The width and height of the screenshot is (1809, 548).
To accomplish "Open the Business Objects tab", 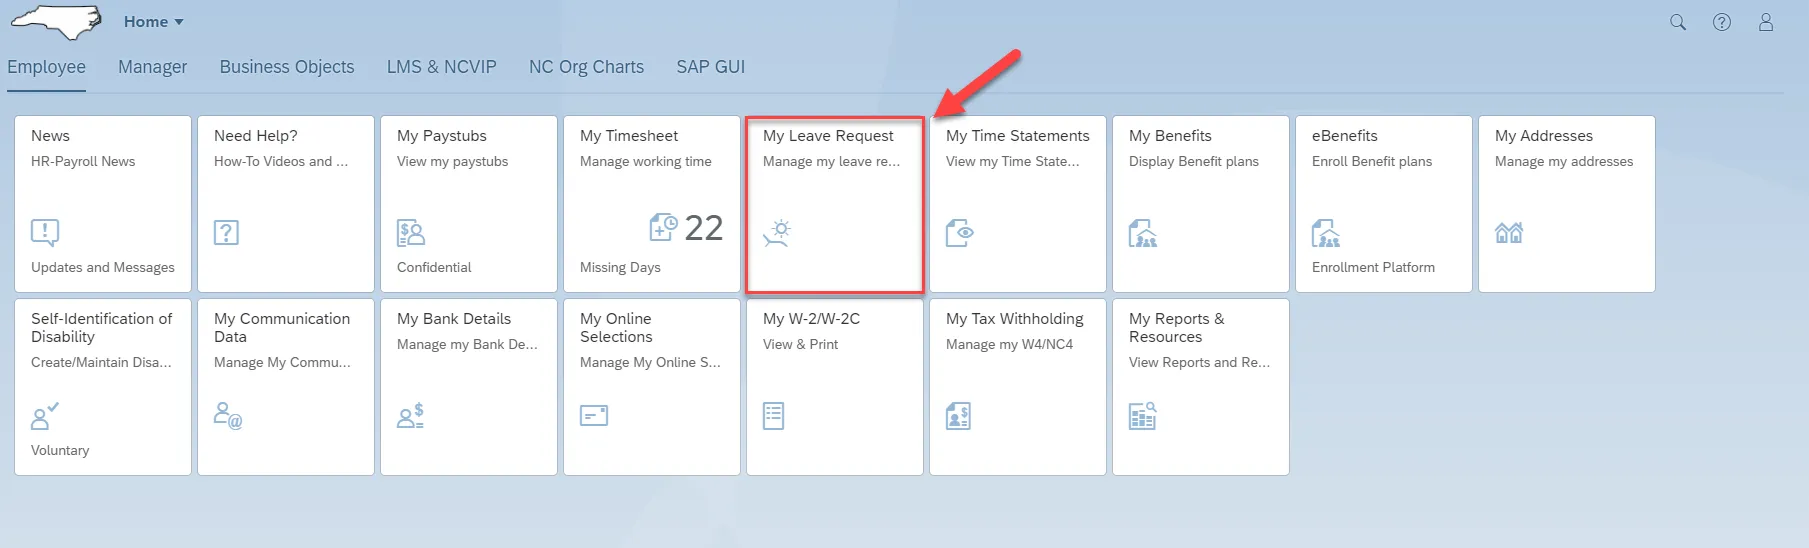I will 287,67.
